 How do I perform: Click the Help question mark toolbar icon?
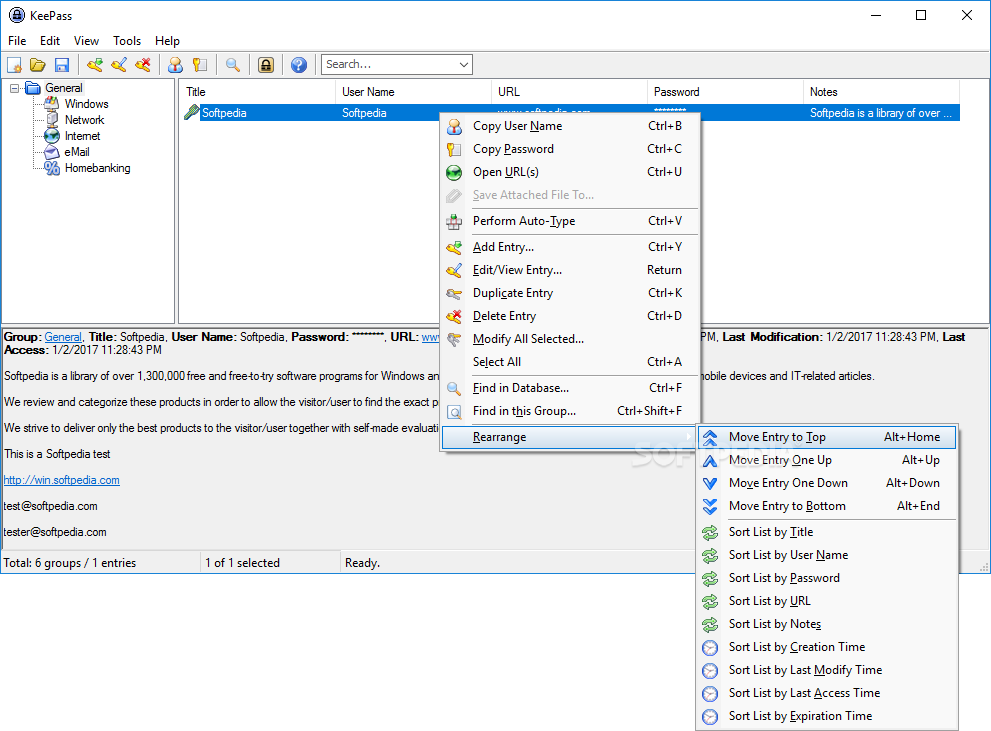pos(299,64)
